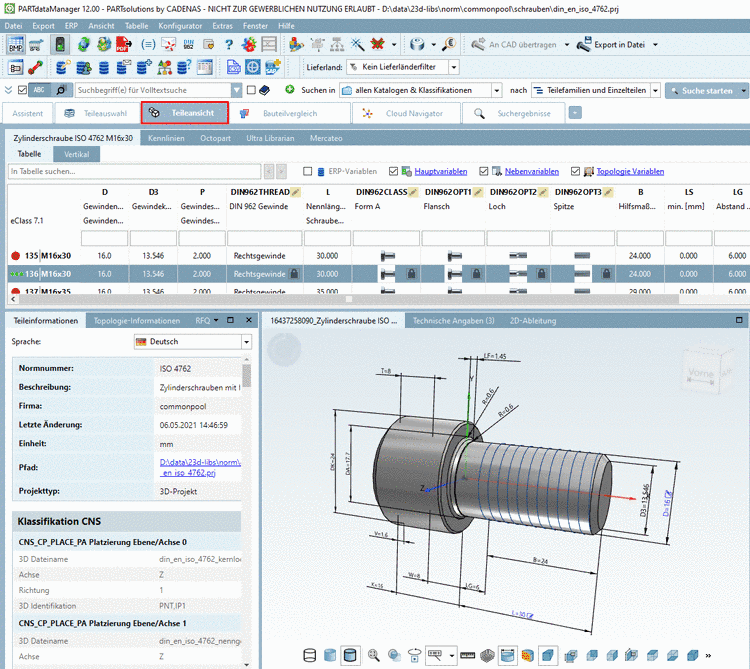Click the 'An CAD übertragen' toolbar button
750x669 pixels.
508,45
